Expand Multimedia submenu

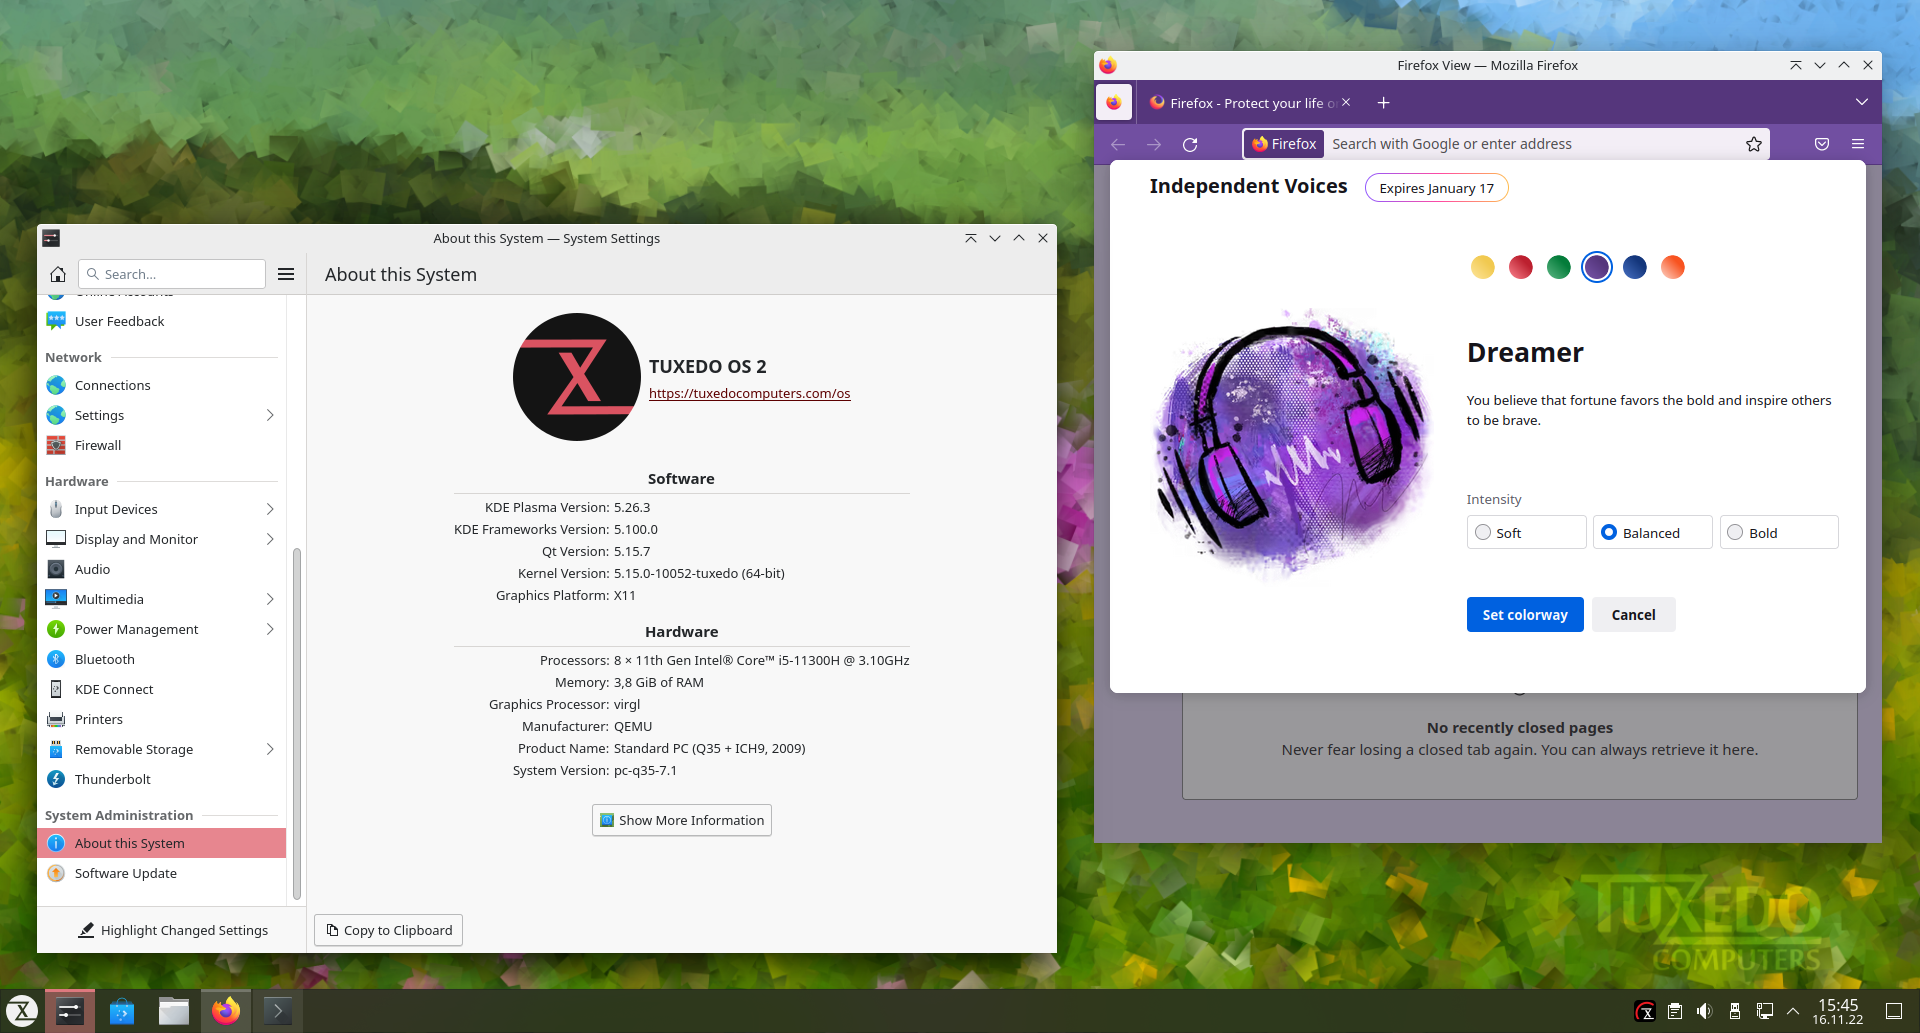[270, 599]
